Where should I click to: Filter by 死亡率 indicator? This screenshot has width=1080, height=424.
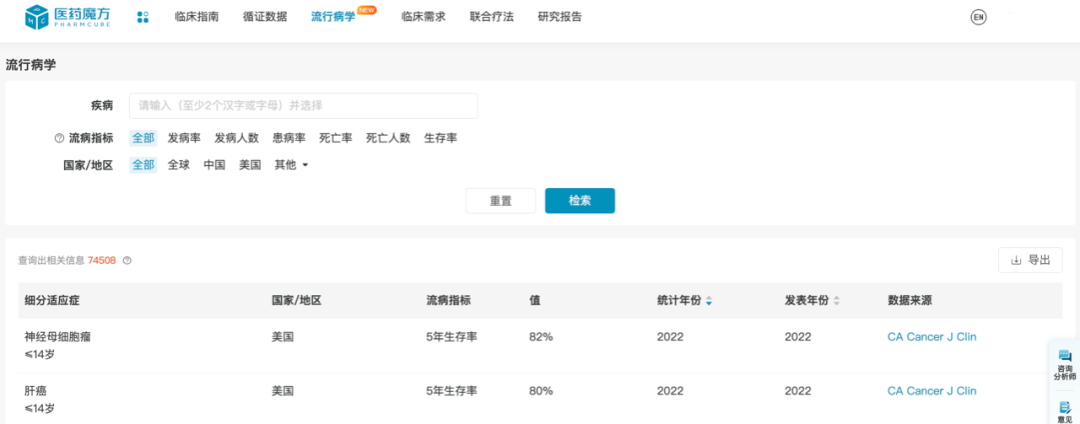tap(336, 138)
